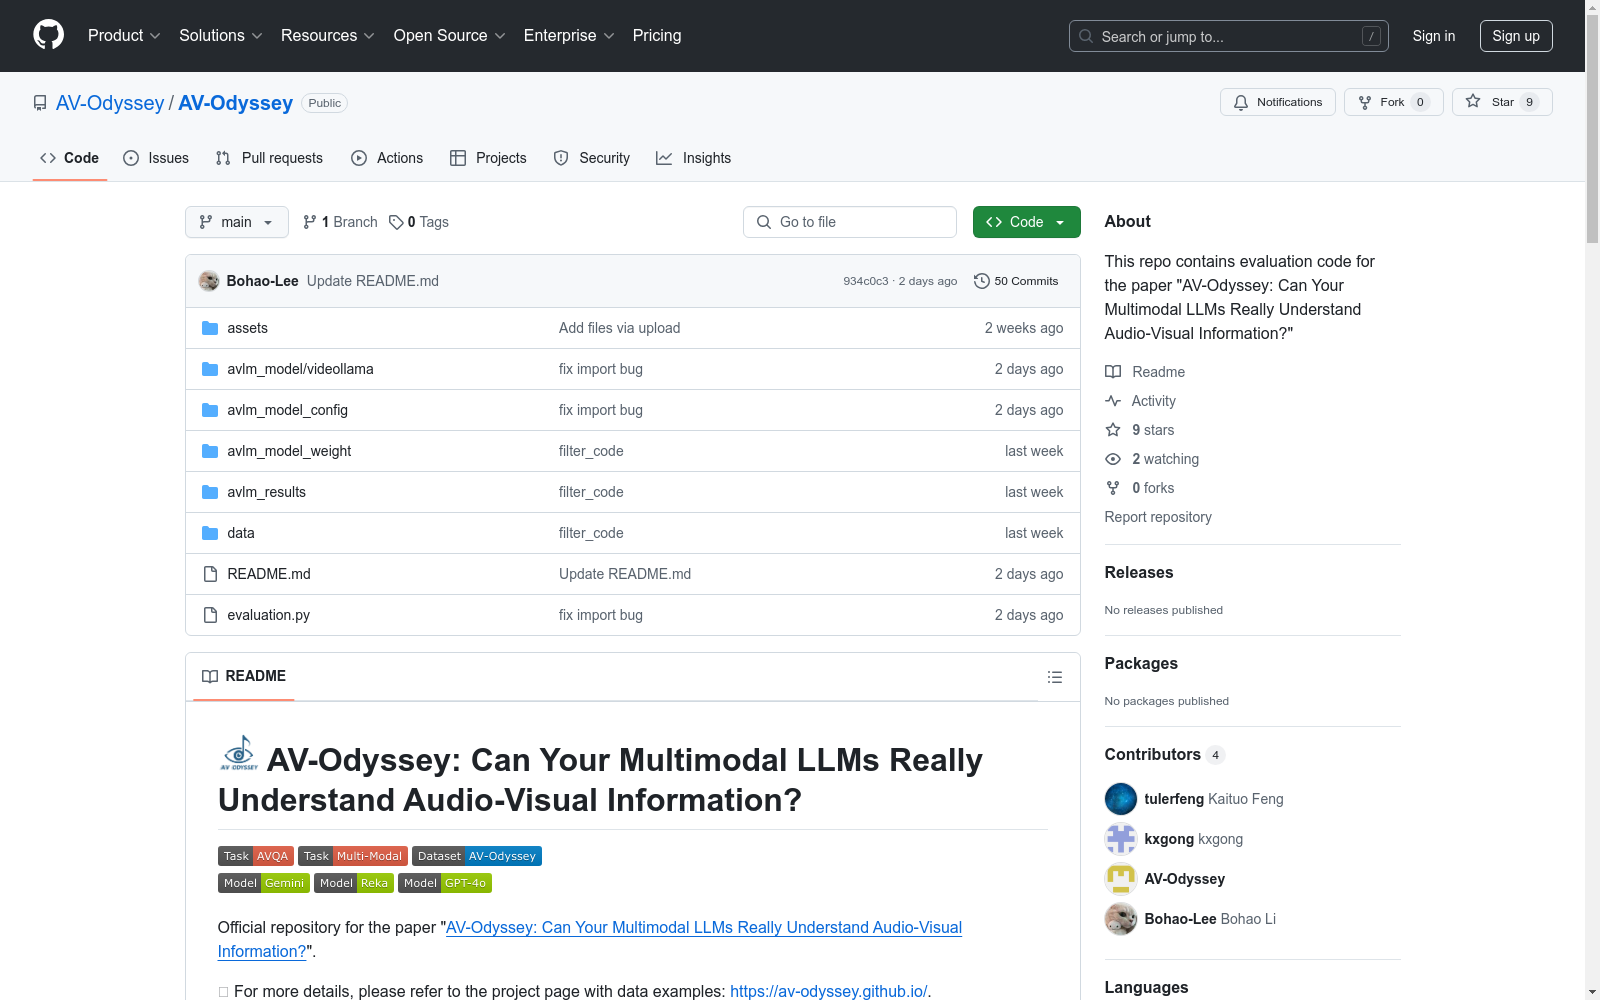Click the AV-Odyssey logo in README heading
Screen dimensions: 1600x1000
click(239, 753)
